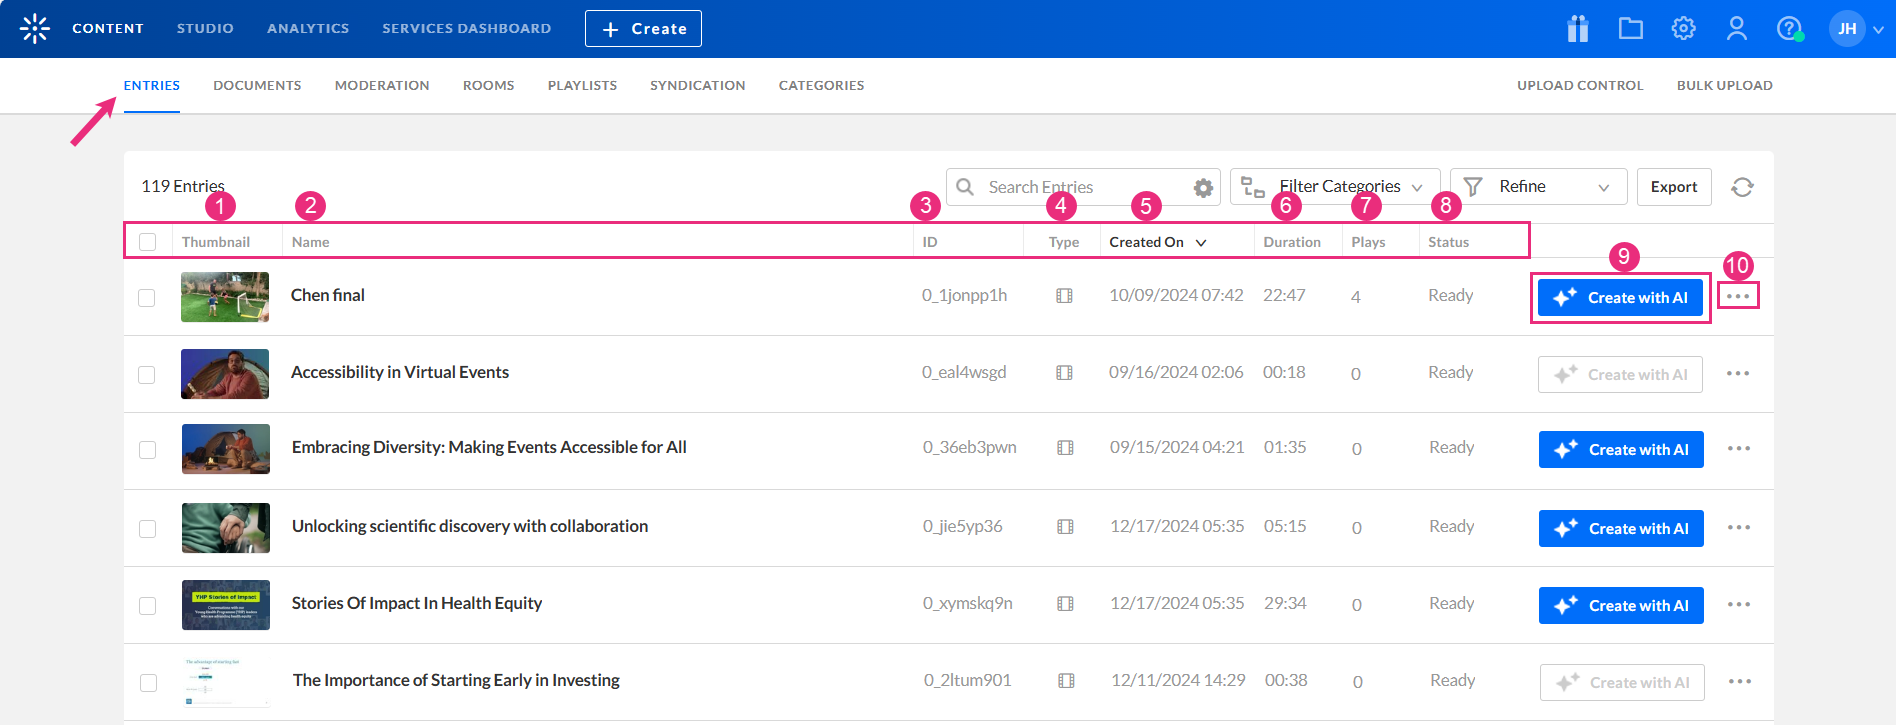This screenshot has height=725, width=1896.
Task: Click the user administration person icon
Action: (x=1737, y=29)
